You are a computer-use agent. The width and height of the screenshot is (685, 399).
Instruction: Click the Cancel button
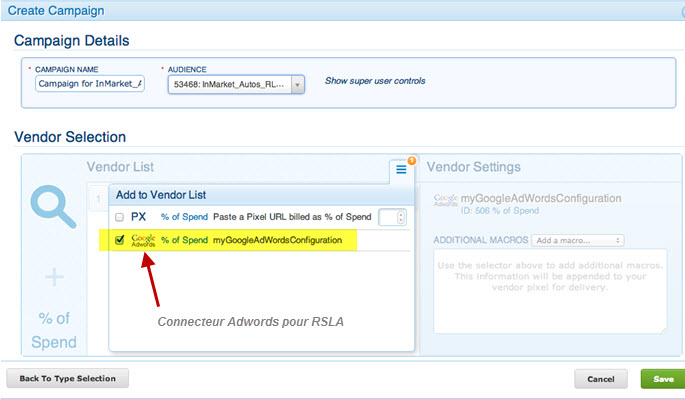coord(601,379)
